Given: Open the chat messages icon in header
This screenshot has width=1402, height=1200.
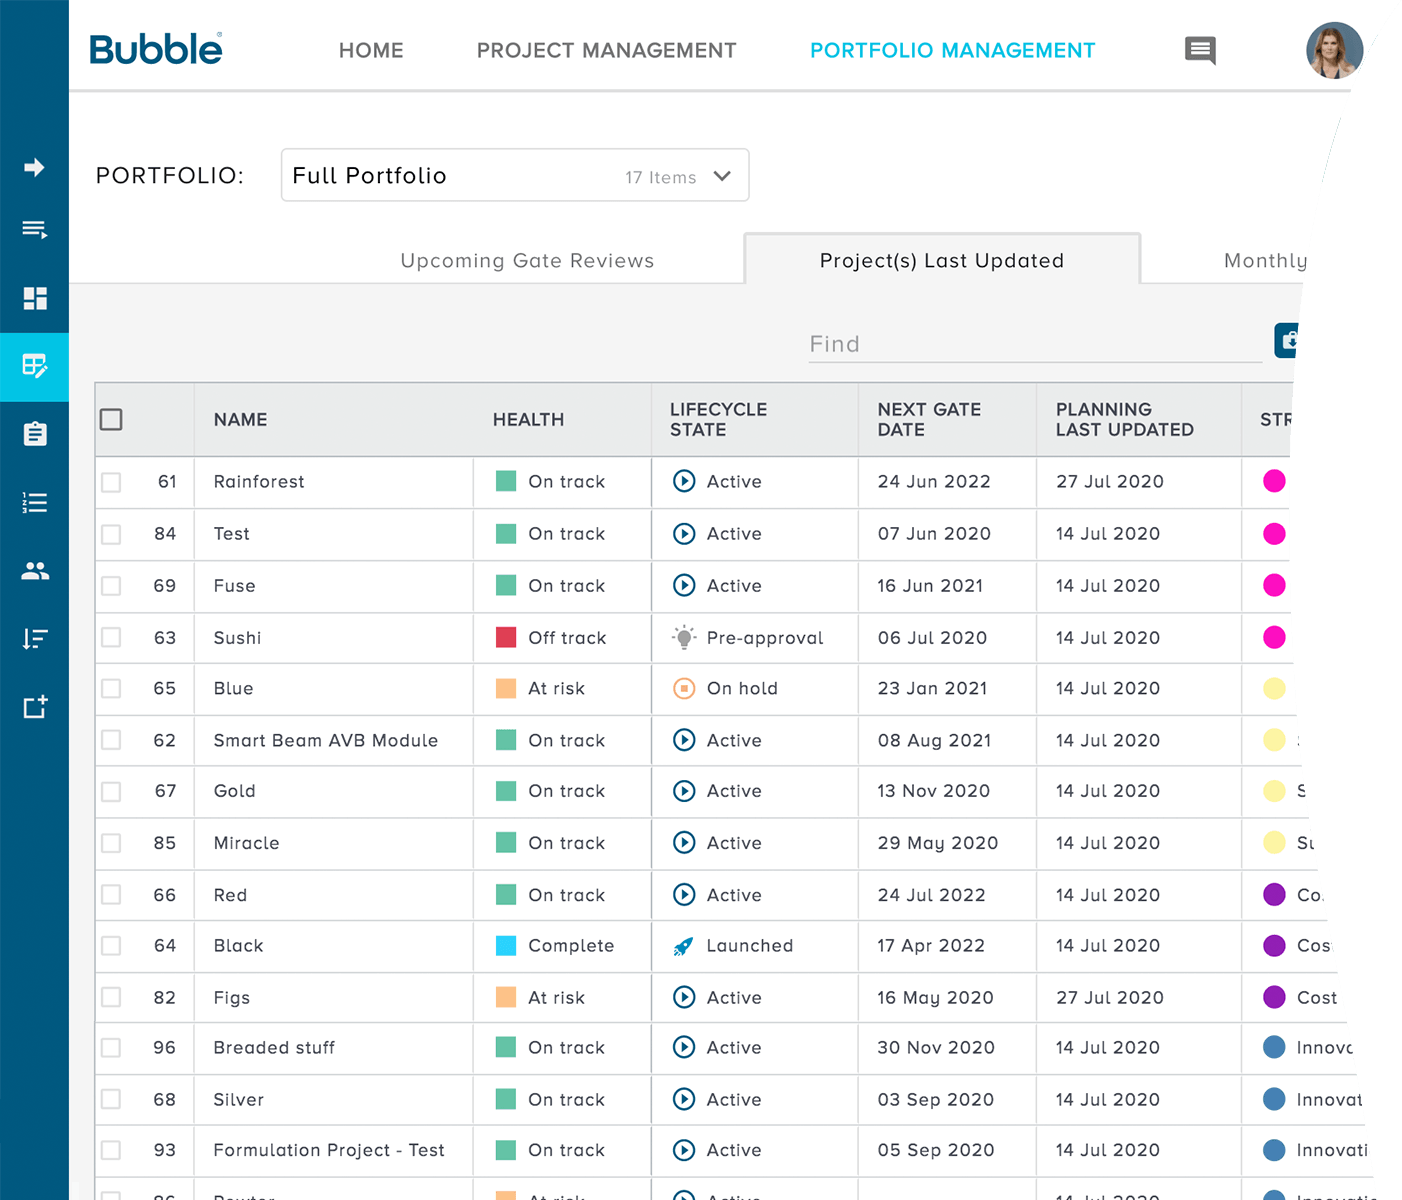Looking at the screenshot, I should (1200, 50).
